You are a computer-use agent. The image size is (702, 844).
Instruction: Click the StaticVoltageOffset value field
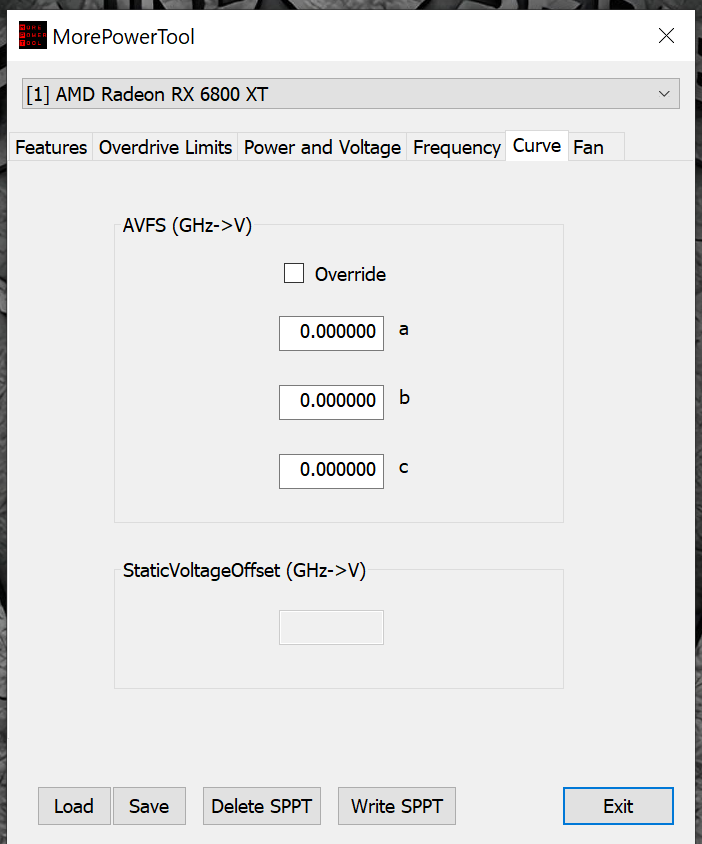(331, 627)
